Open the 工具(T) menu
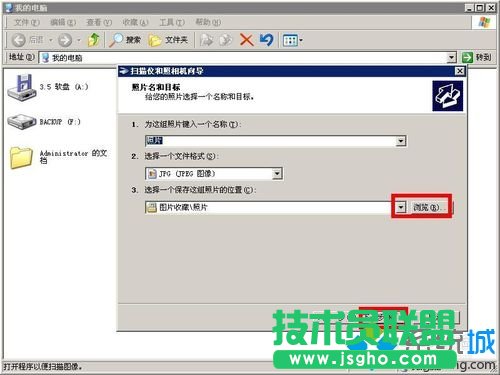 tap(172, 22)
